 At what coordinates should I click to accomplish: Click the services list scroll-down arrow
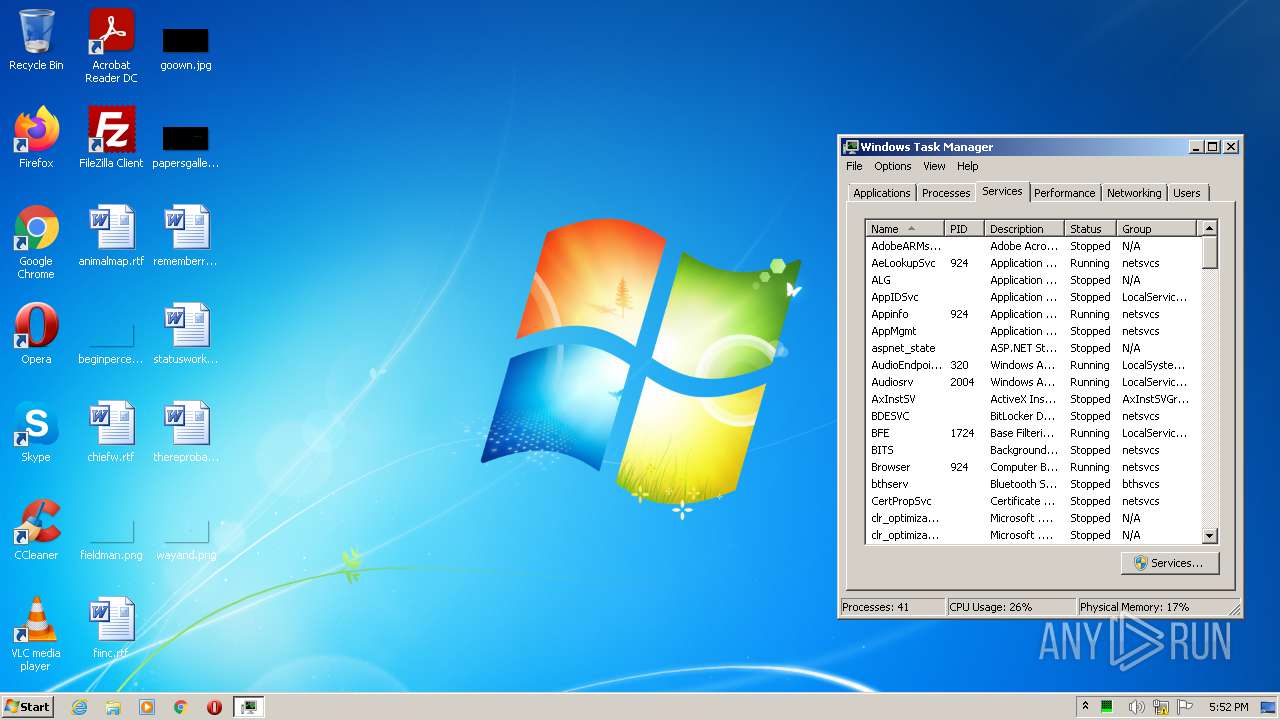click(1209, 535)
